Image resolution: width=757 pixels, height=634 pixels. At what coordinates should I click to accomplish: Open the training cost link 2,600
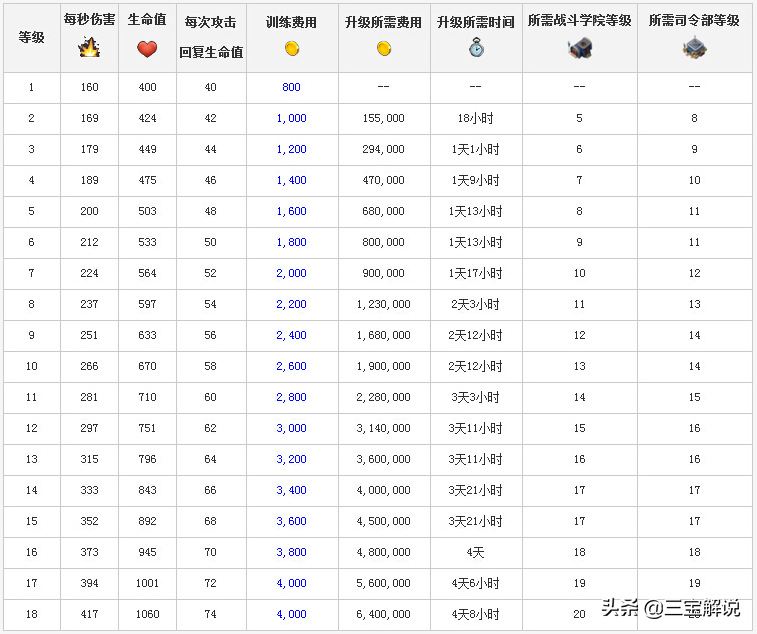[x=292, y=366]
